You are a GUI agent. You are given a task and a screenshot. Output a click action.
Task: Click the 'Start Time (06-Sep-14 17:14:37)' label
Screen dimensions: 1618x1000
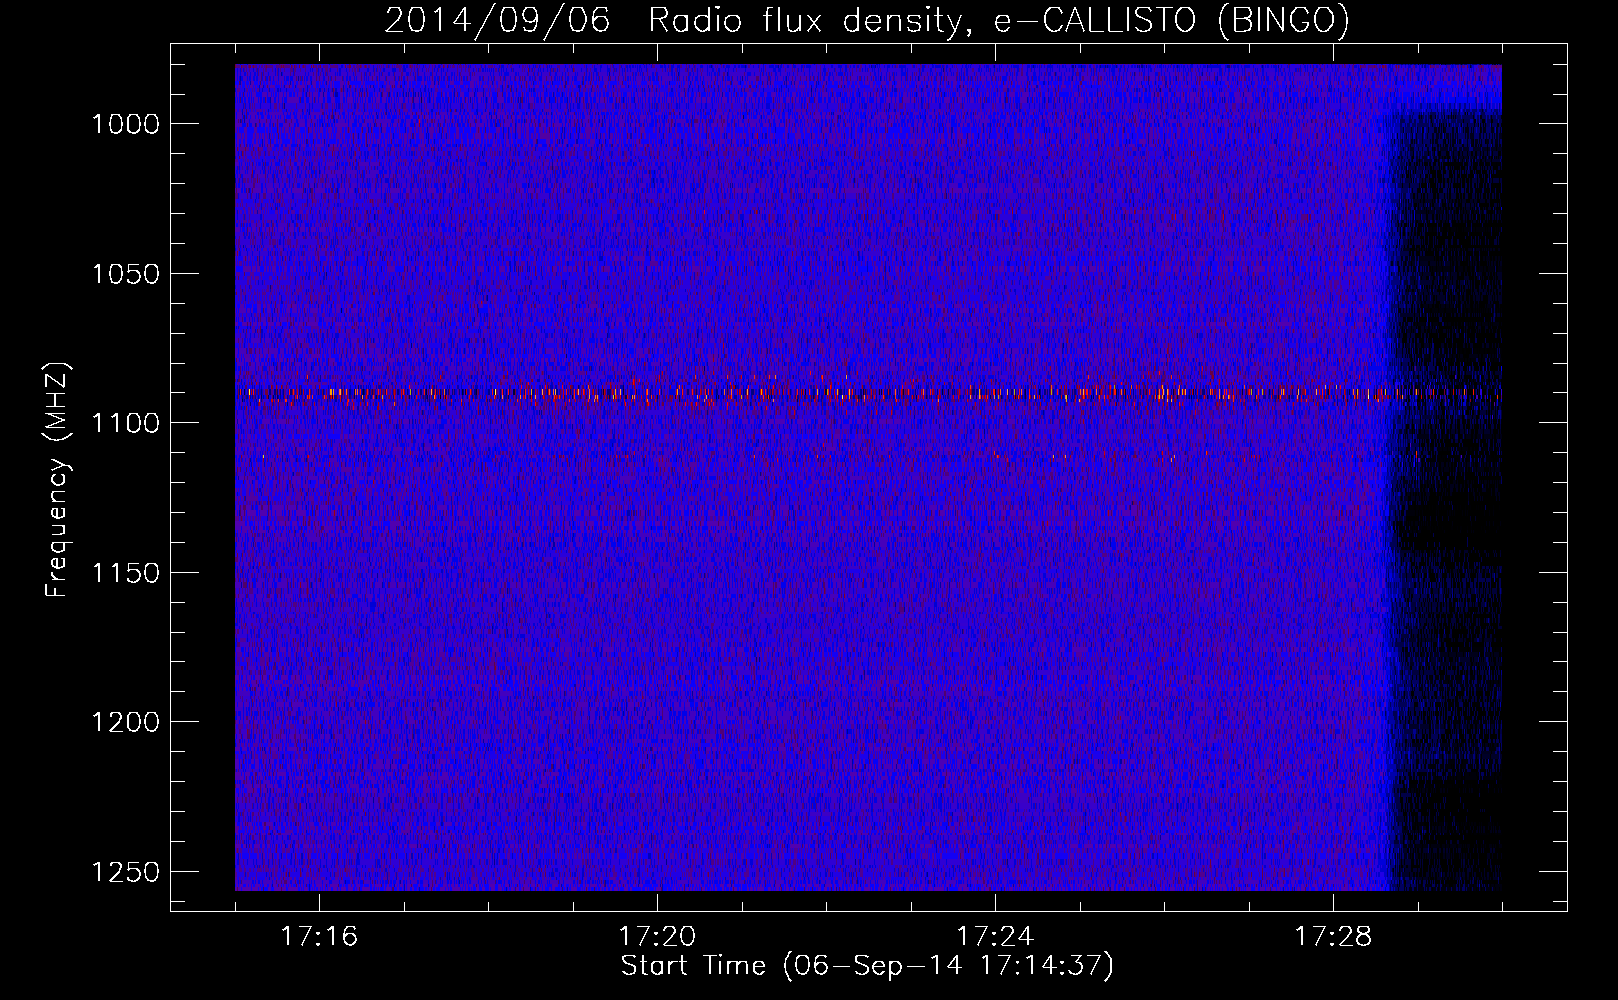(867, 966)
